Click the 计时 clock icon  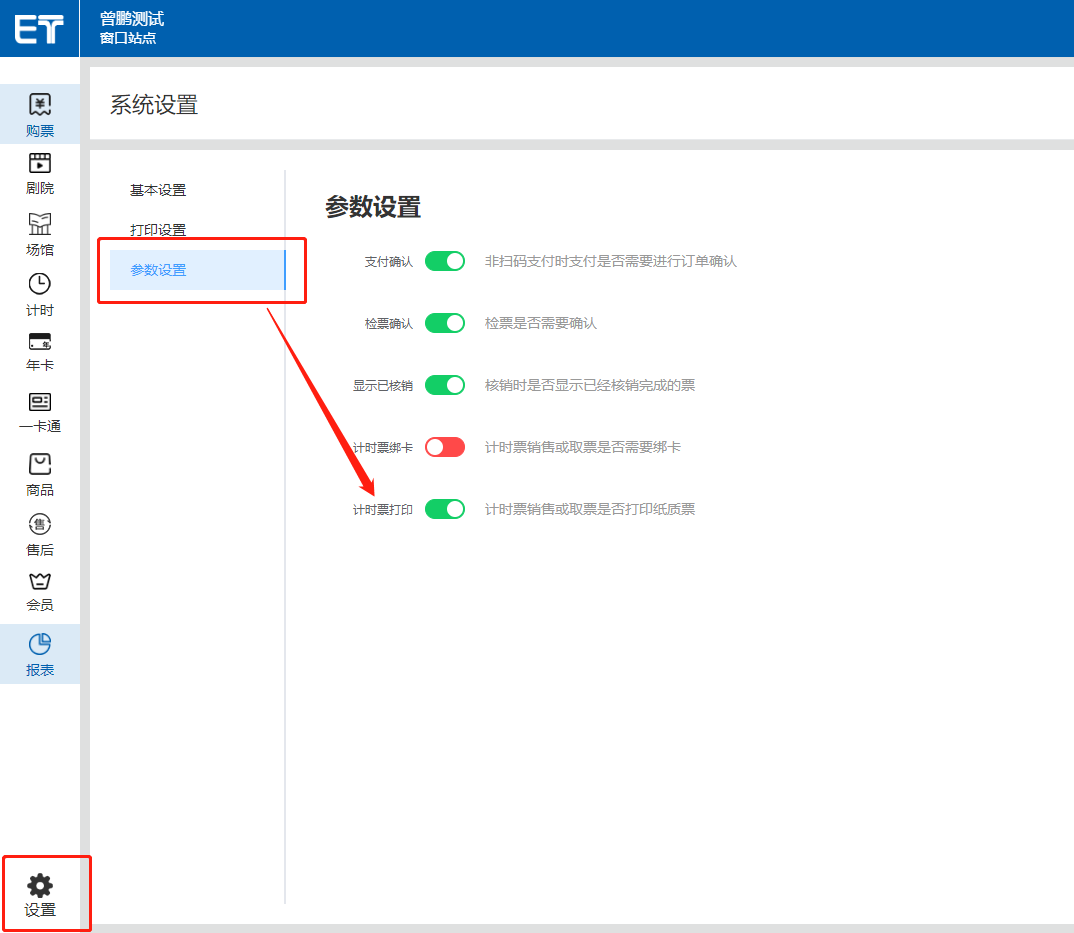40,284
